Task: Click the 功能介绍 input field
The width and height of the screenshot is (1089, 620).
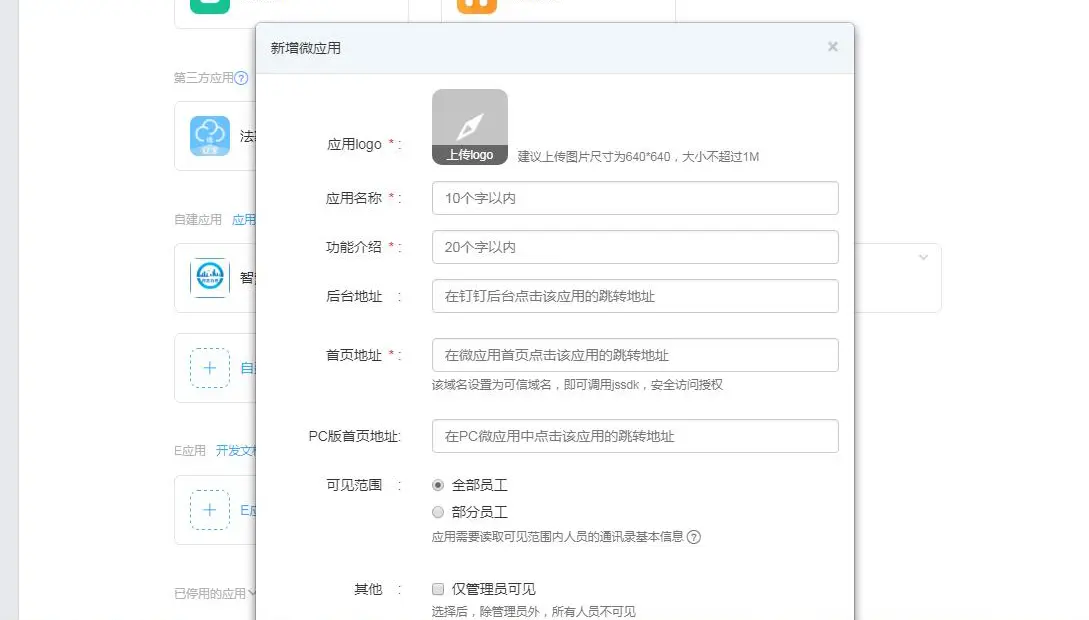Action: (x=634, y=247)
